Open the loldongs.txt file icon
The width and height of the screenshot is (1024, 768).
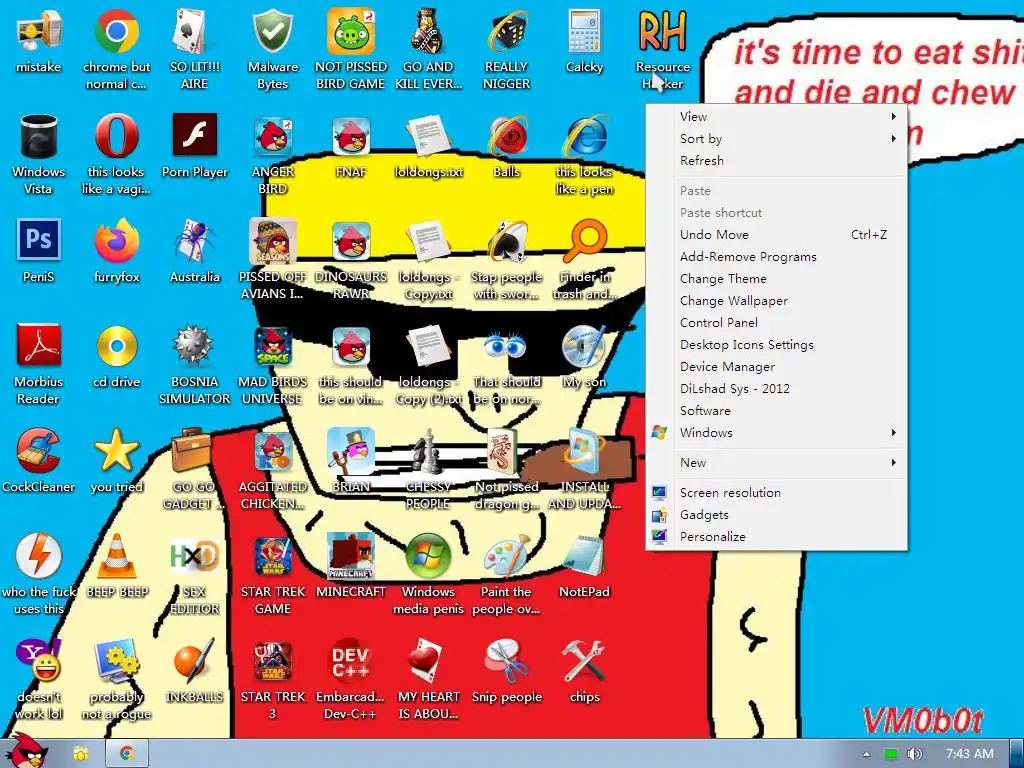click(x=428, y=136)
